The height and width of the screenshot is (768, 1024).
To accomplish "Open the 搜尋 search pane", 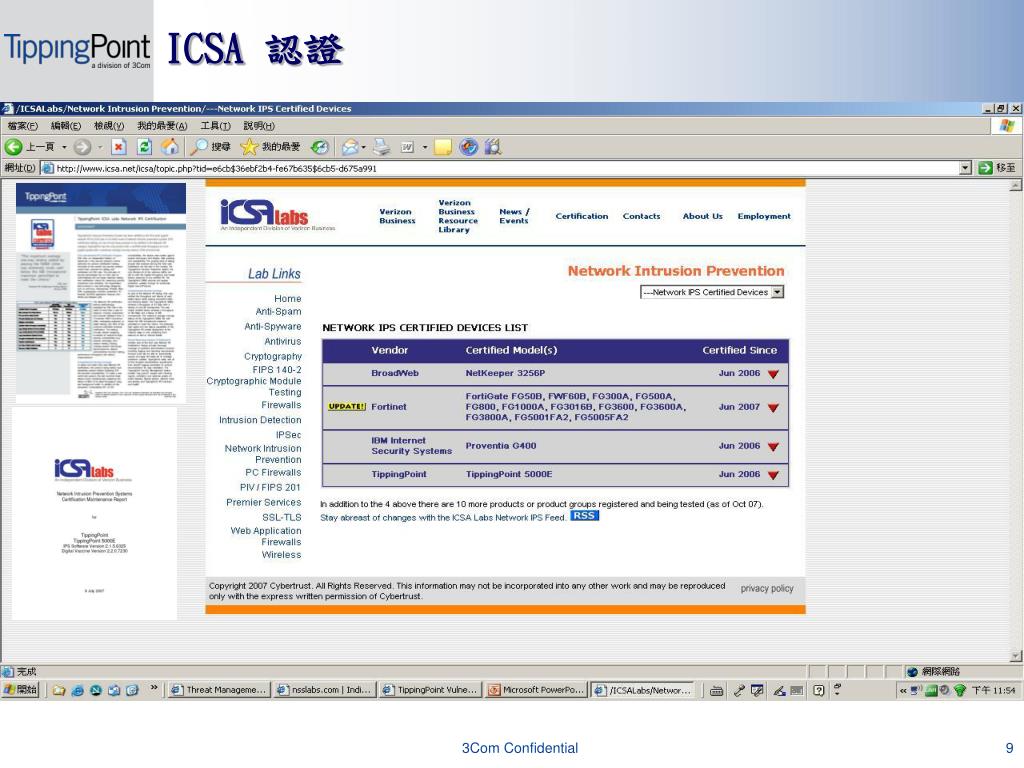I will coord(210,147).
